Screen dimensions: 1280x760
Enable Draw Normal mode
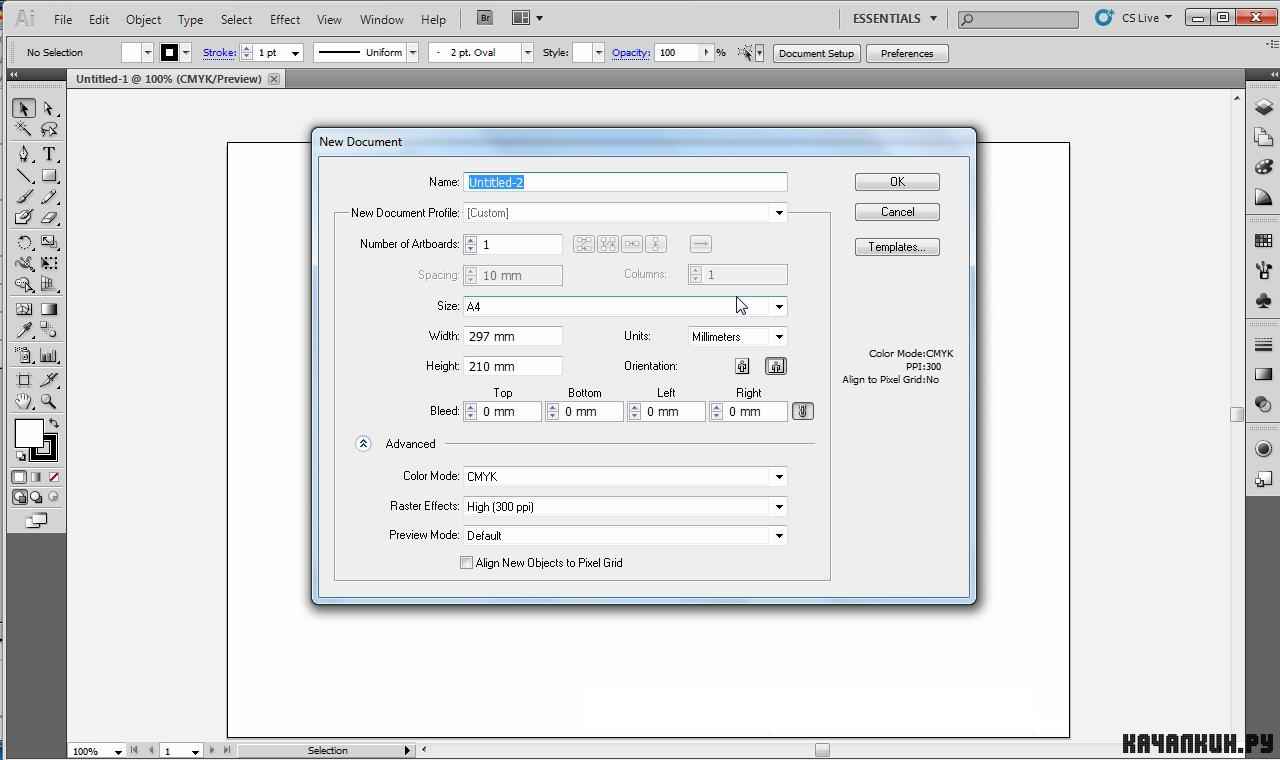[19, 497]
